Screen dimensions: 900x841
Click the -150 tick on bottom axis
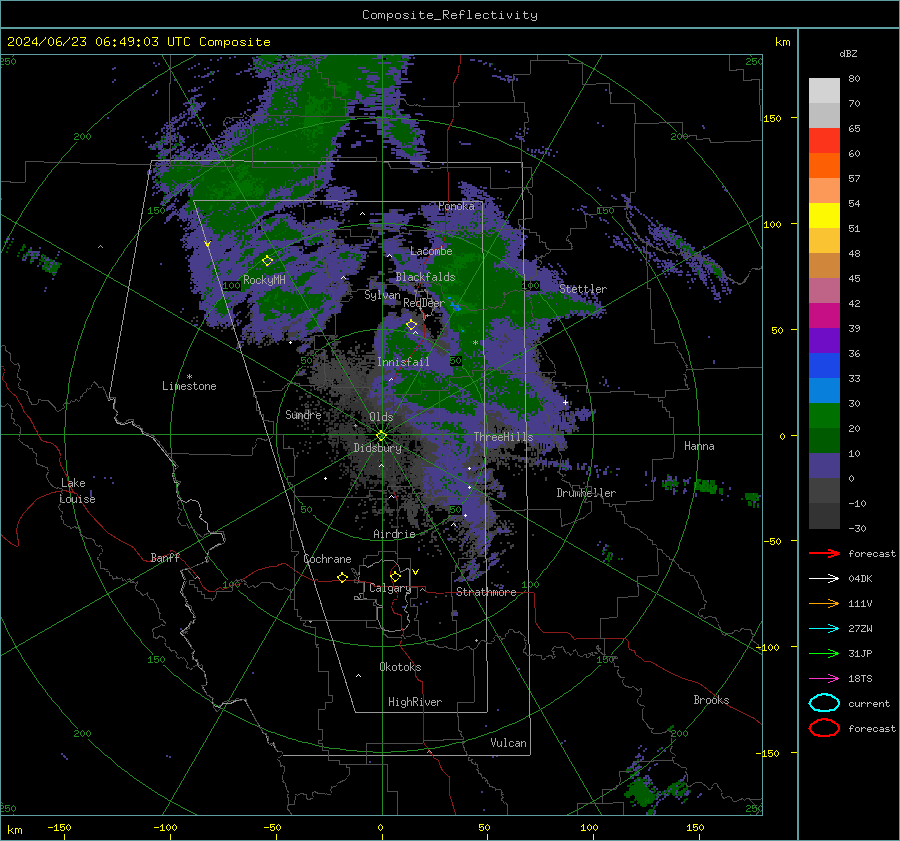point(59,828)
